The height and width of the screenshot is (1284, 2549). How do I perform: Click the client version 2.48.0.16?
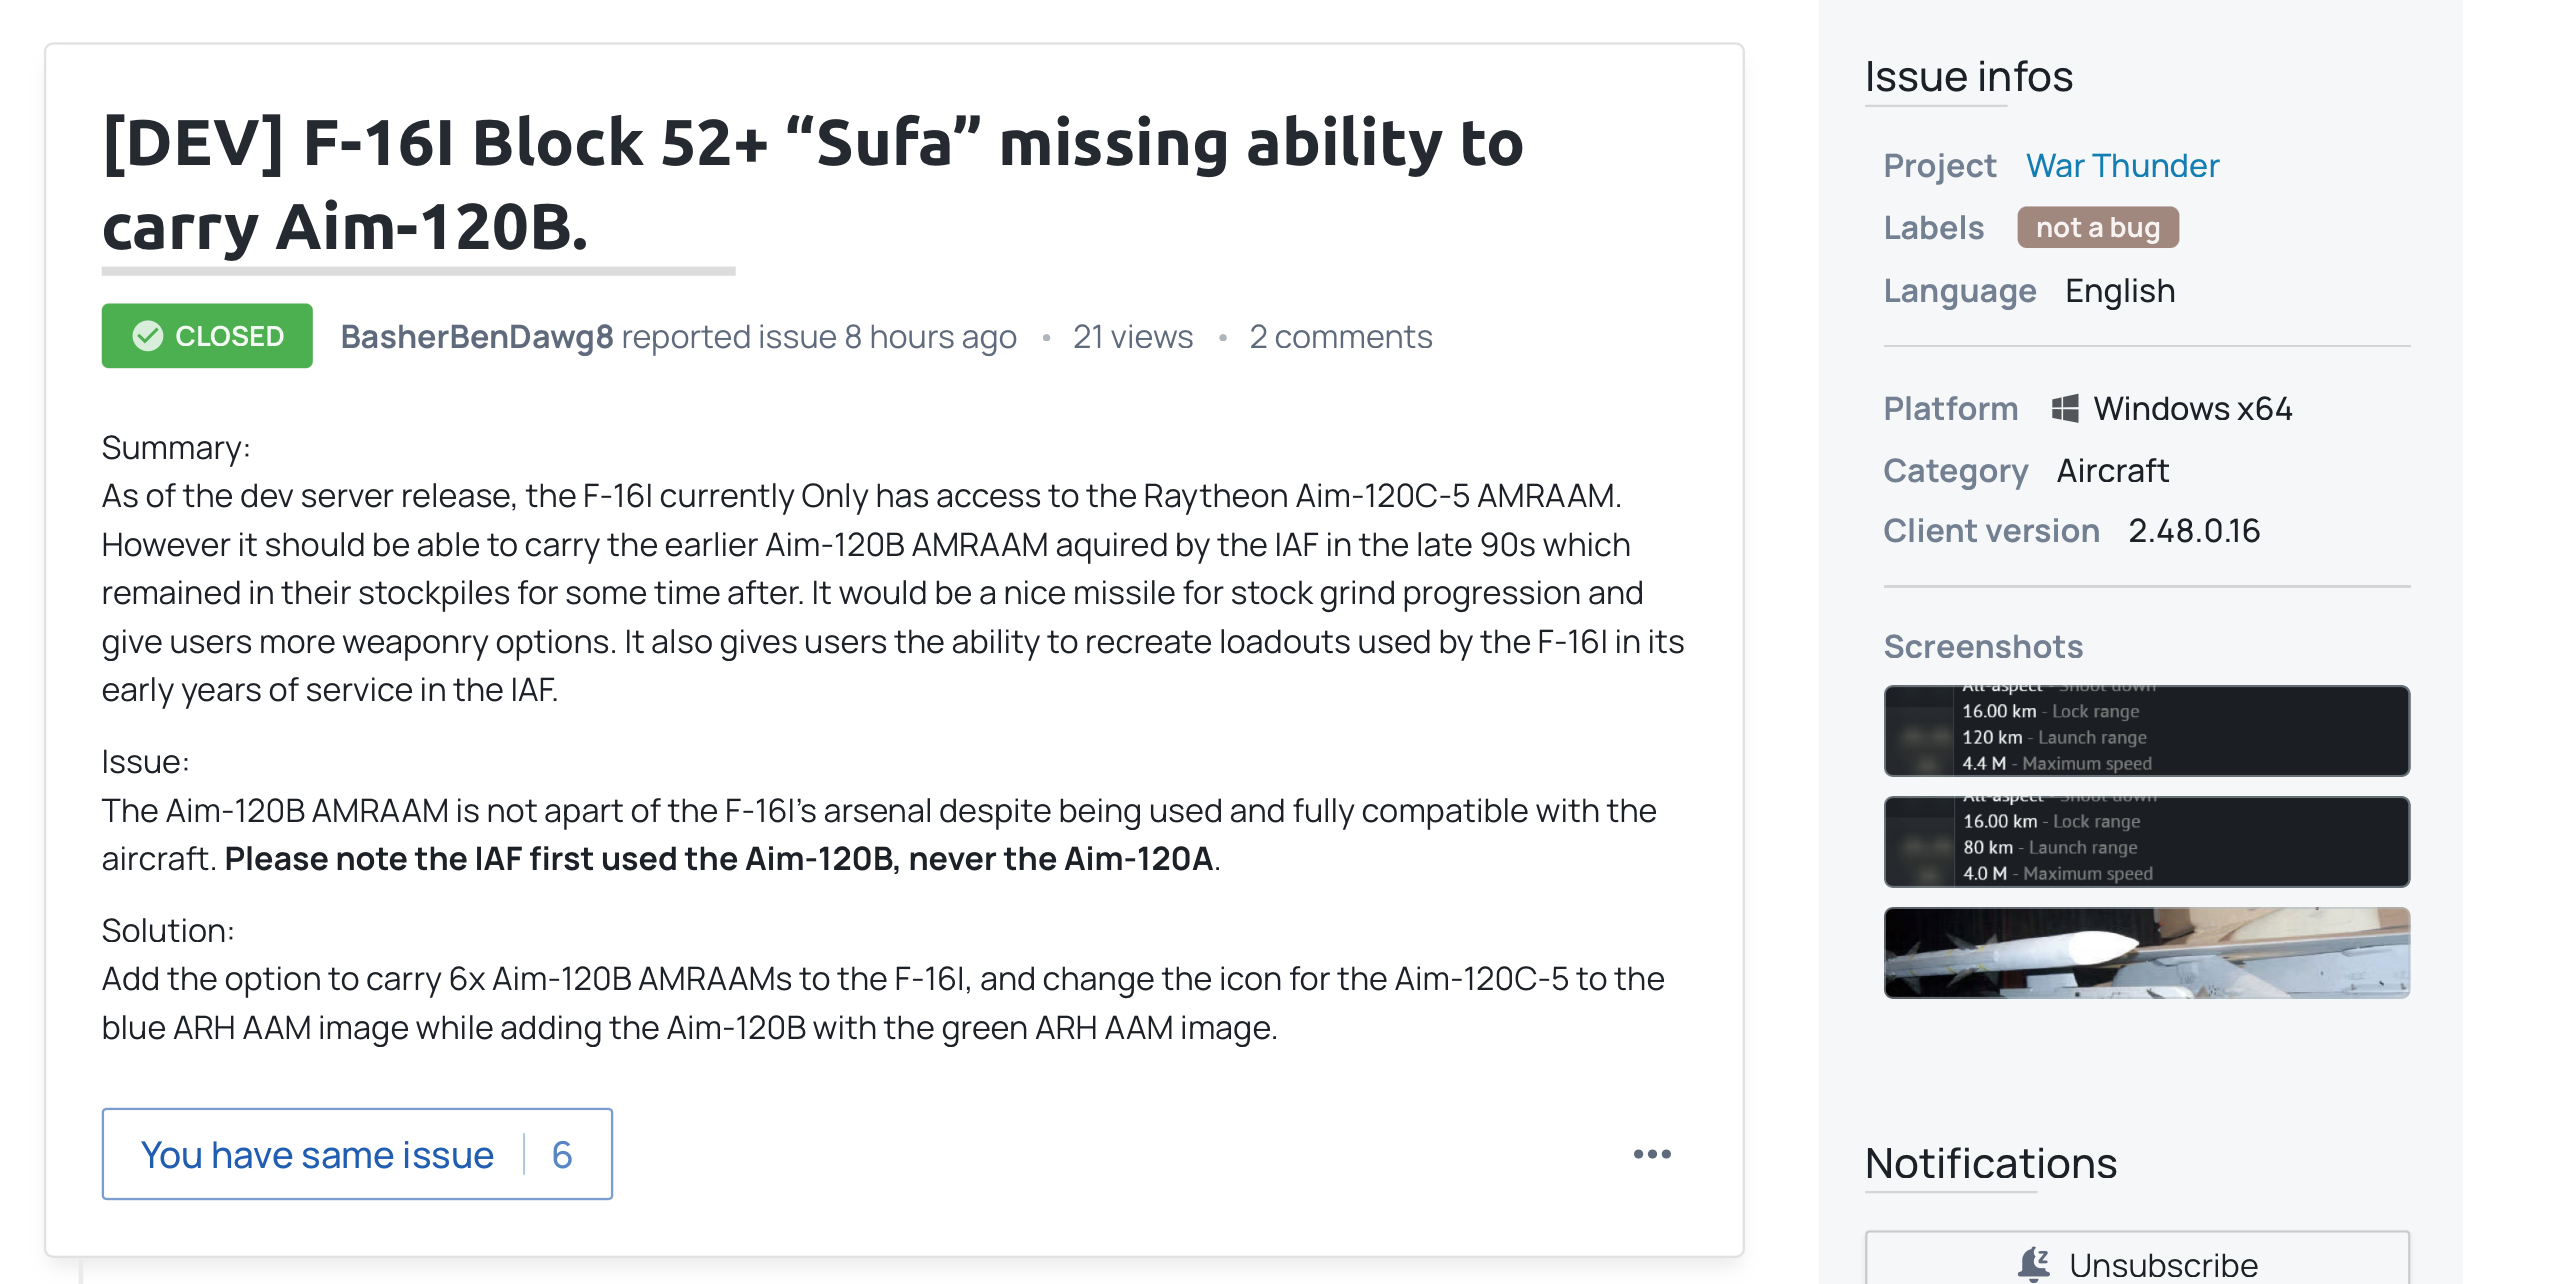tap(2193, 530)
